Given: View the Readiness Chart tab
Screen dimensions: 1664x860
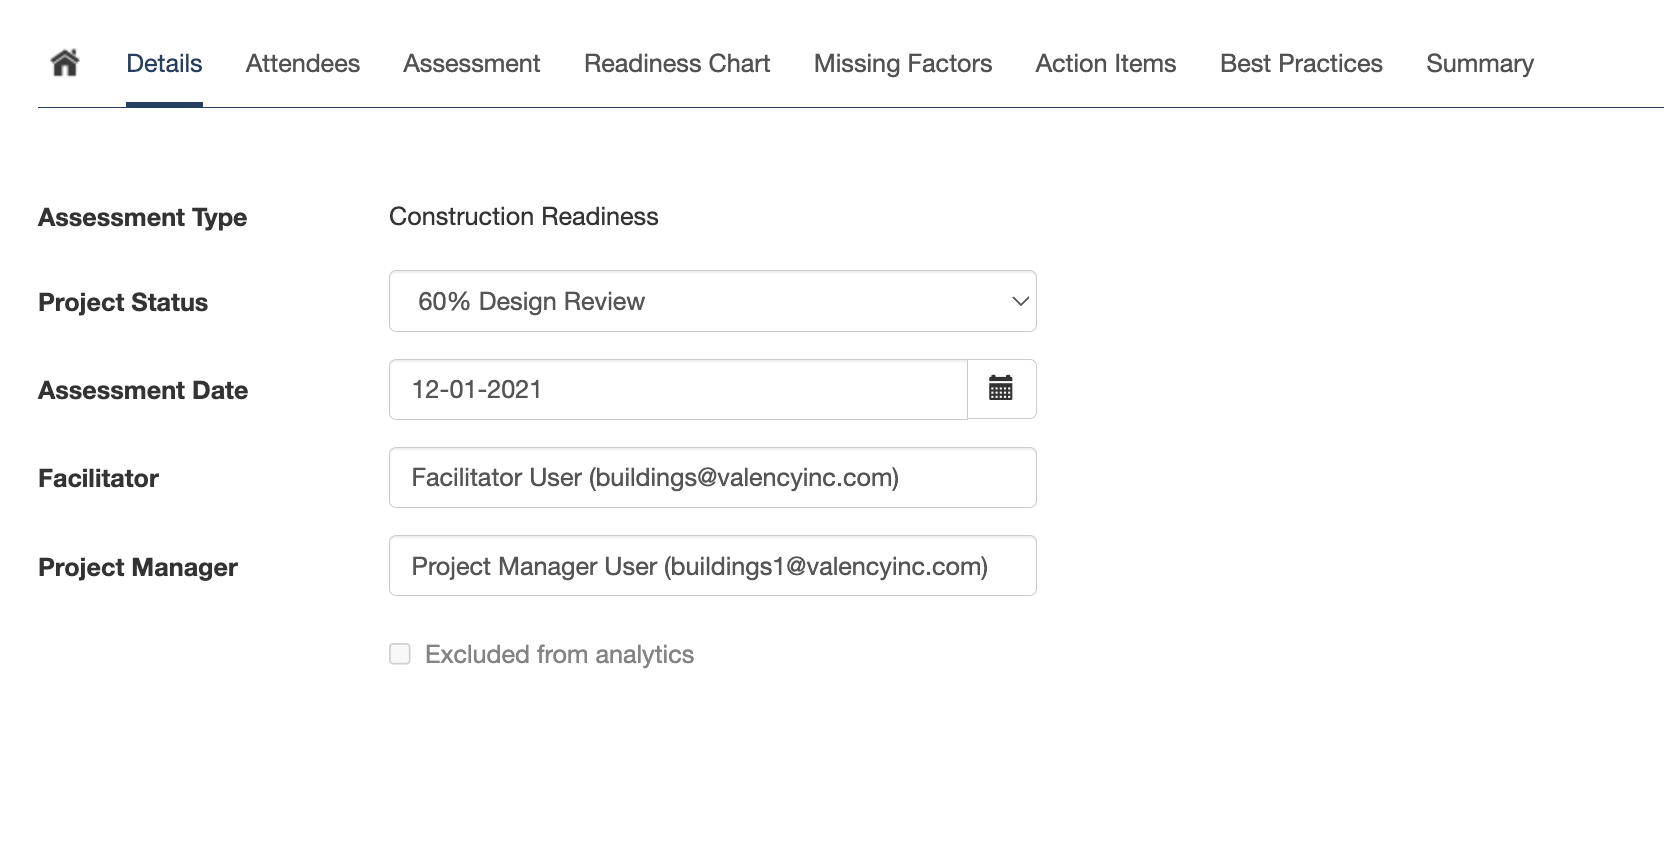Looking at the screenshot, I should 677,63.
